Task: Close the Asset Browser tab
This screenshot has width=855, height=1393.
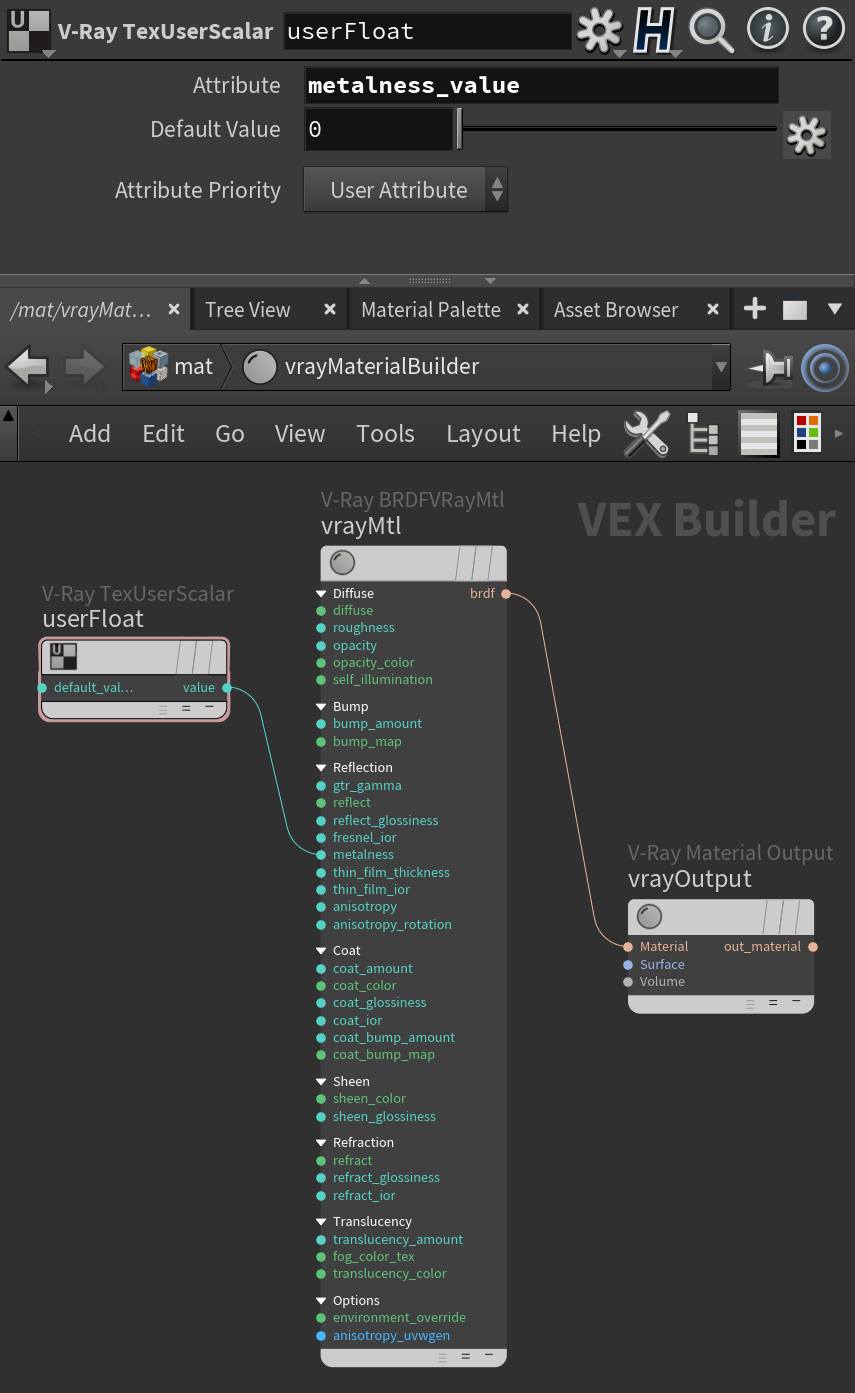Action: click(713, 310)
